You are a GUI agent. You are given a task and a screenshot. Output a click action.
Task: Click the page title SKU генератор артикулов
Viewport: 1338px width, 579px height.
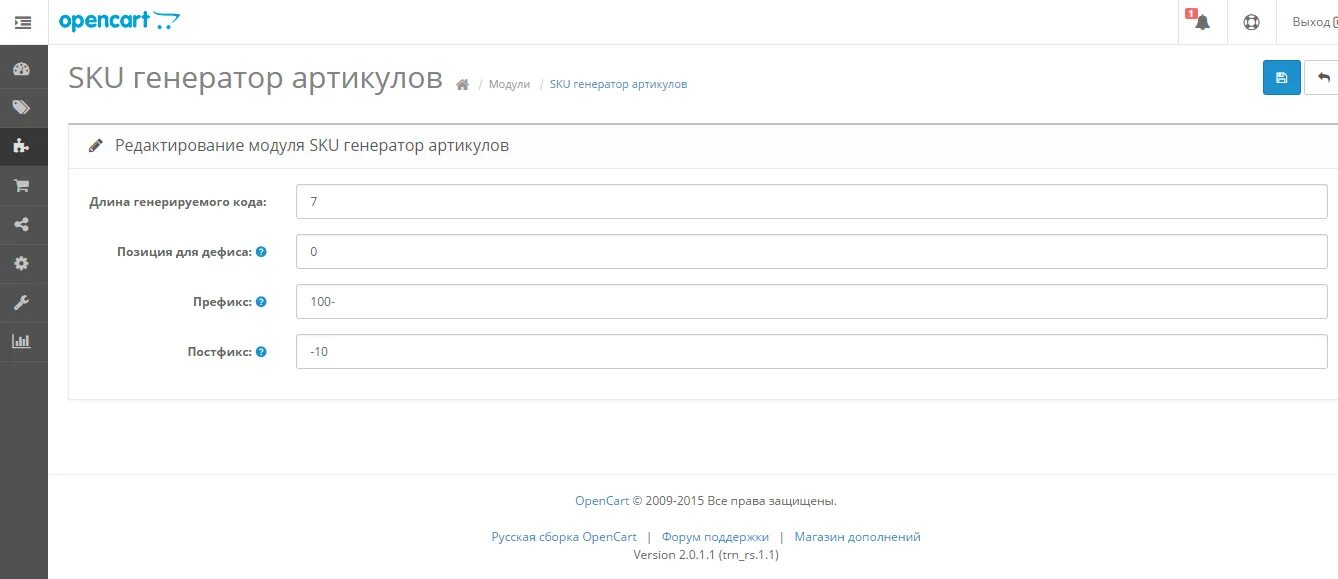[255, 78]
